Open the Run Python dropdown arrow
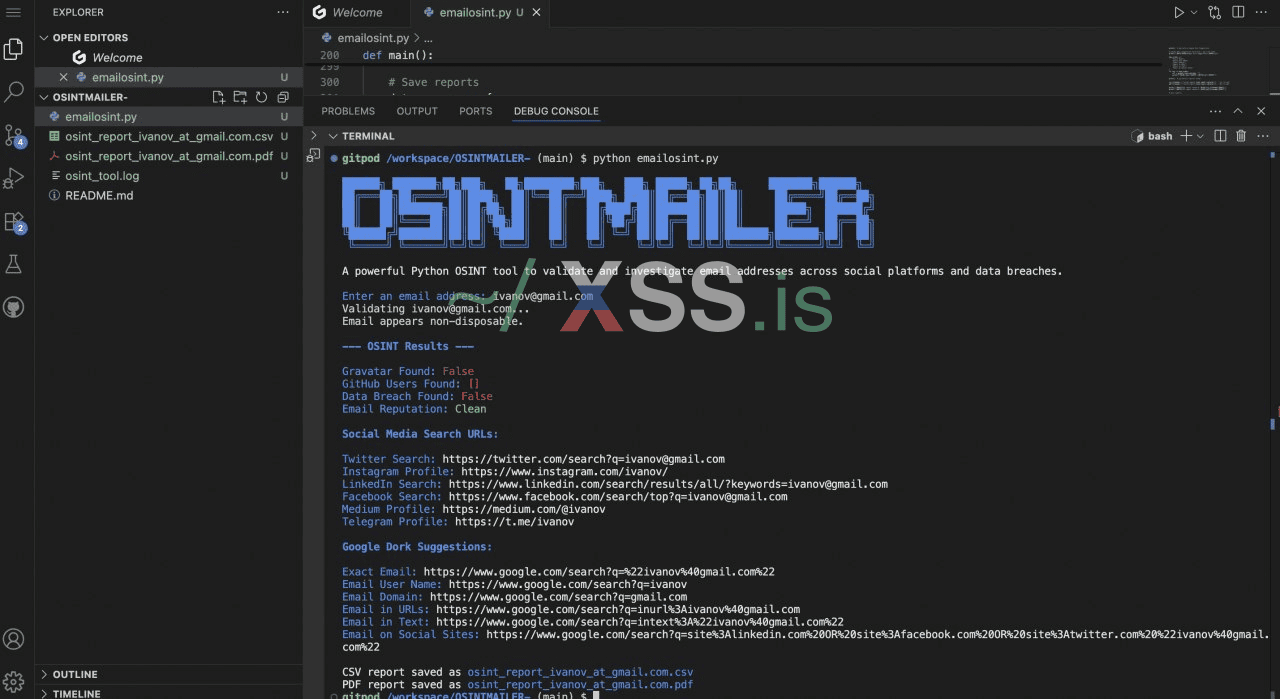 point(1194,13)
